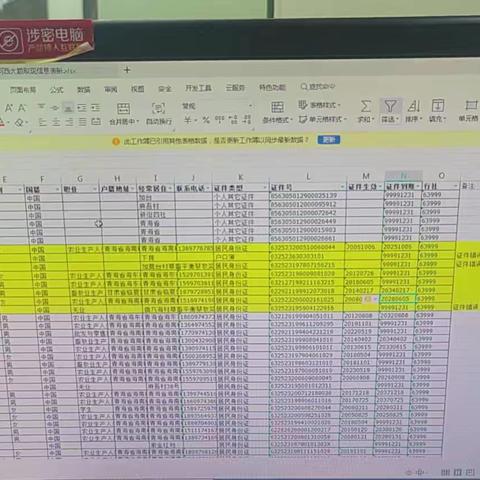Image resolution: width=480 pixels, height=480 pixels.
Task: Open the 证件号 column filter arrow
Action: [342, 187]
